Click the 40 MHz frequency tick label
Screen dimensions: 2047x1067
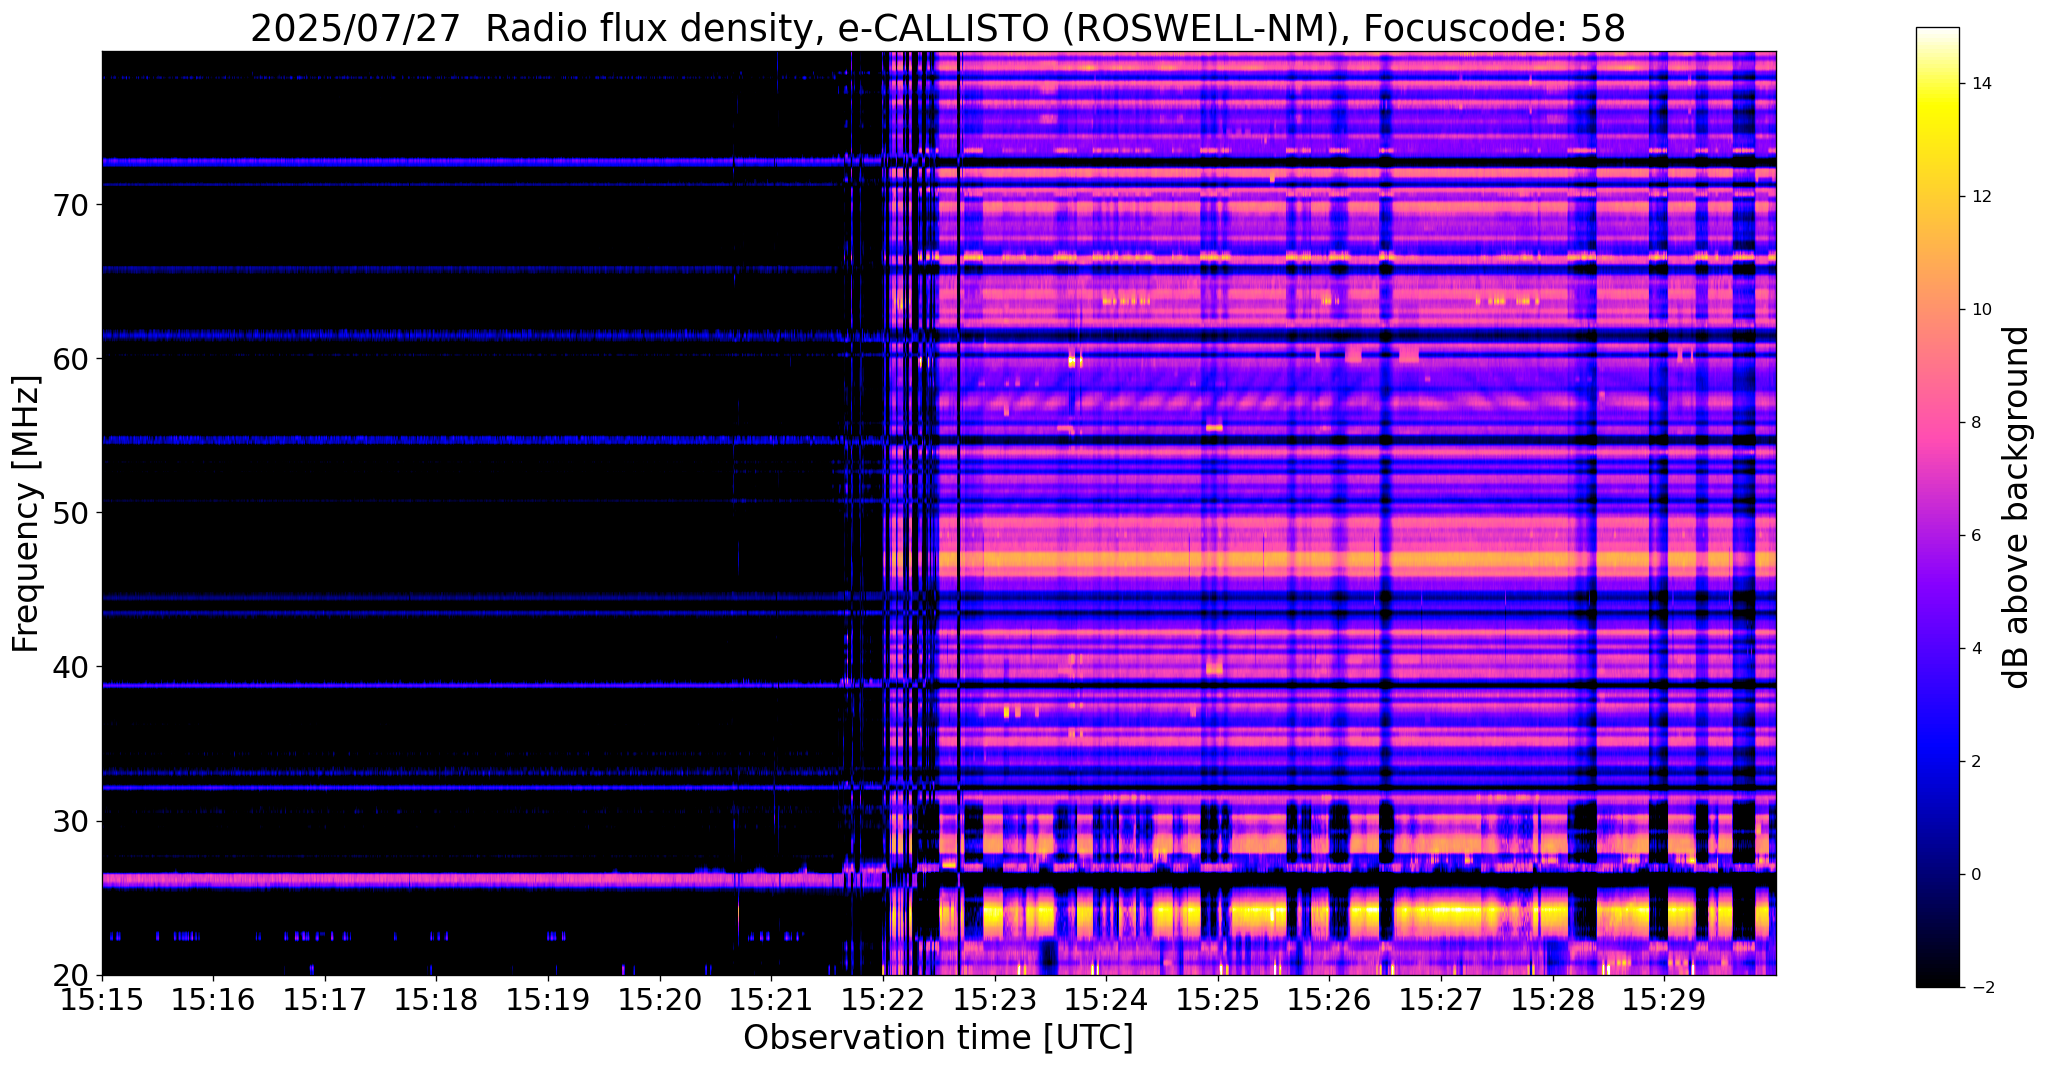click(x=70, y=667)
